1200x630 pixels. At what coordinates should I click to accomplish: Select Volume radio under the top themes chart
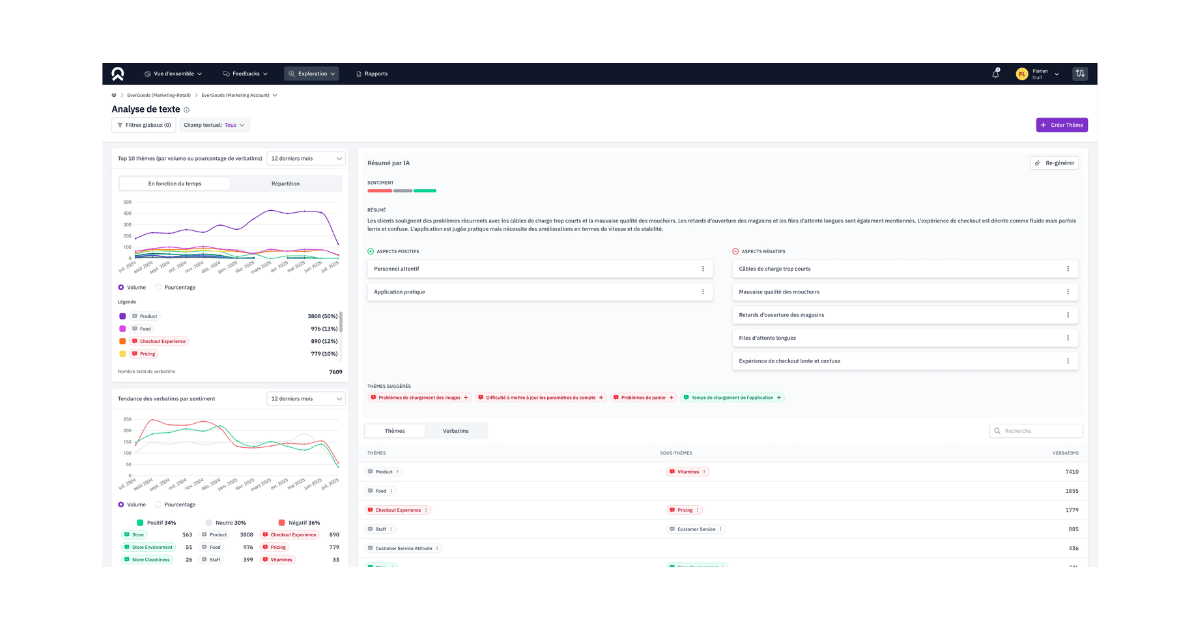(x=121, y=287)
